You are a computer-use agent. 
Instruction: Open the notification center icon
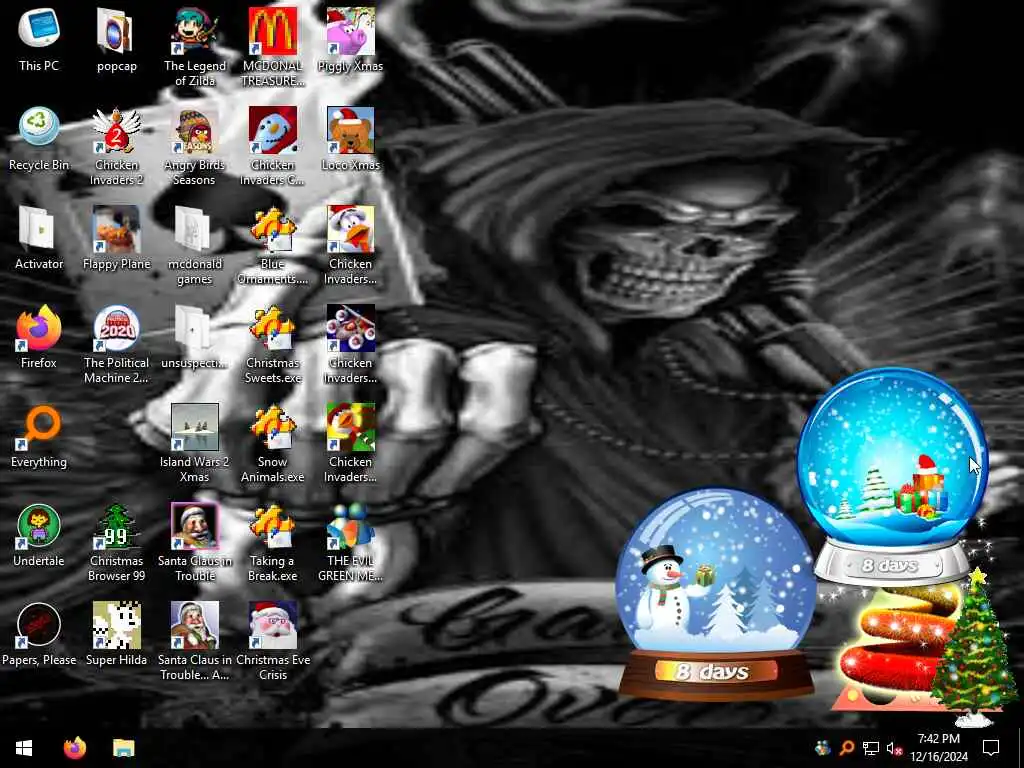coord(991,748)
